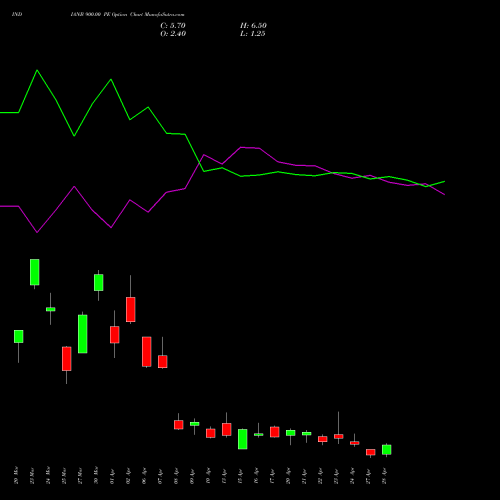Click the IND label at top left

pyautogui.click(x=17, y=15)
